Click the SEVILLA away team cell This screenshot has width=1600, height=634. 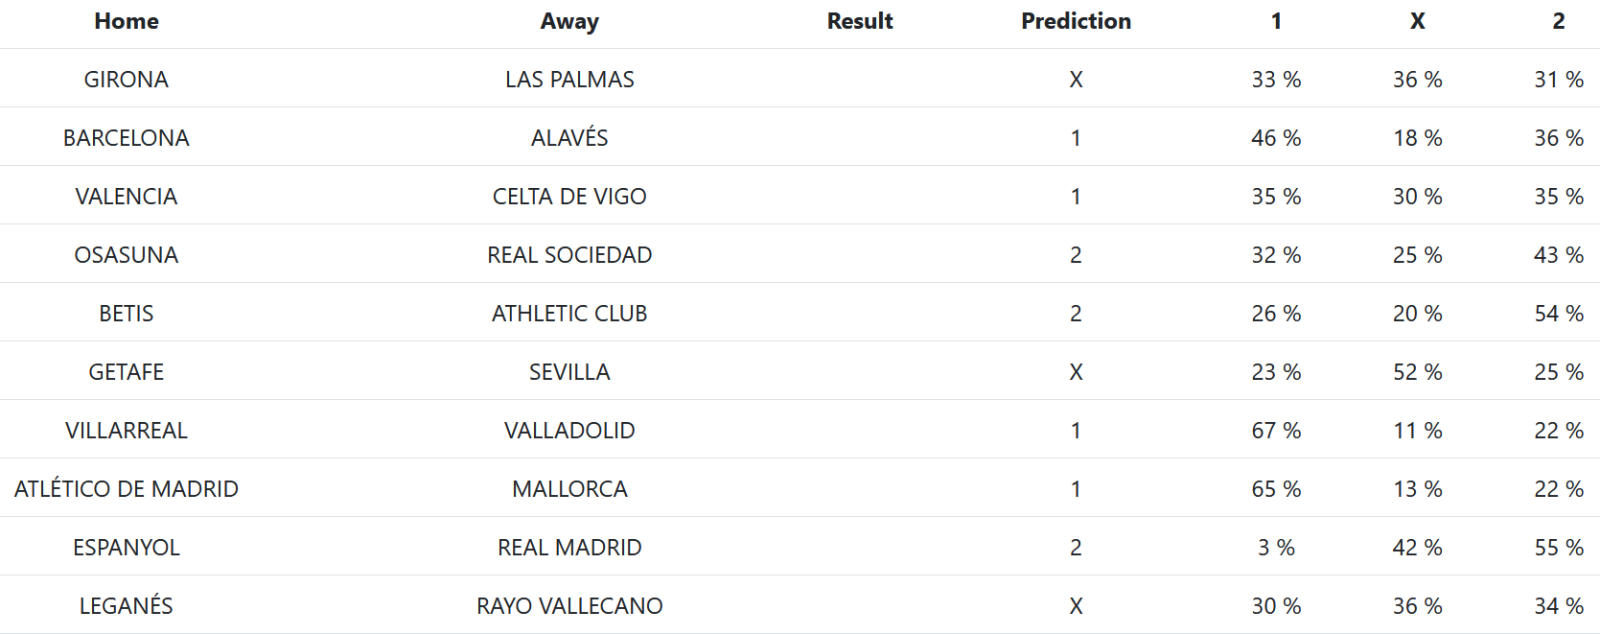569,372
